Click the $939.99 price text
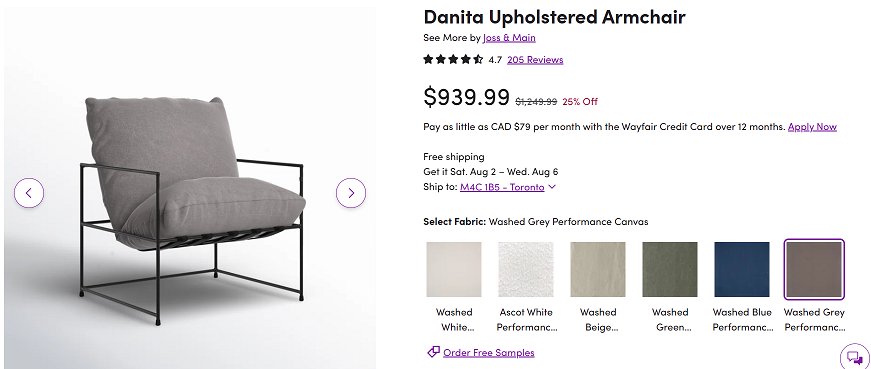 467,97
